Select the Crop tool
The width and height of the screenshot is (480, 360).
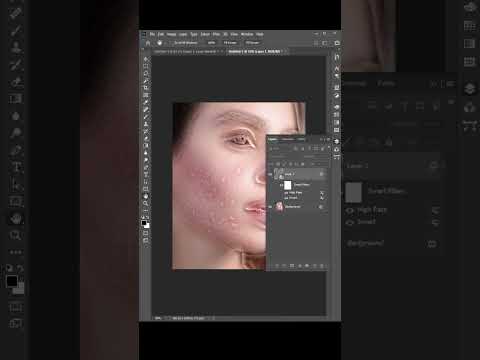(x=146, y=87)
